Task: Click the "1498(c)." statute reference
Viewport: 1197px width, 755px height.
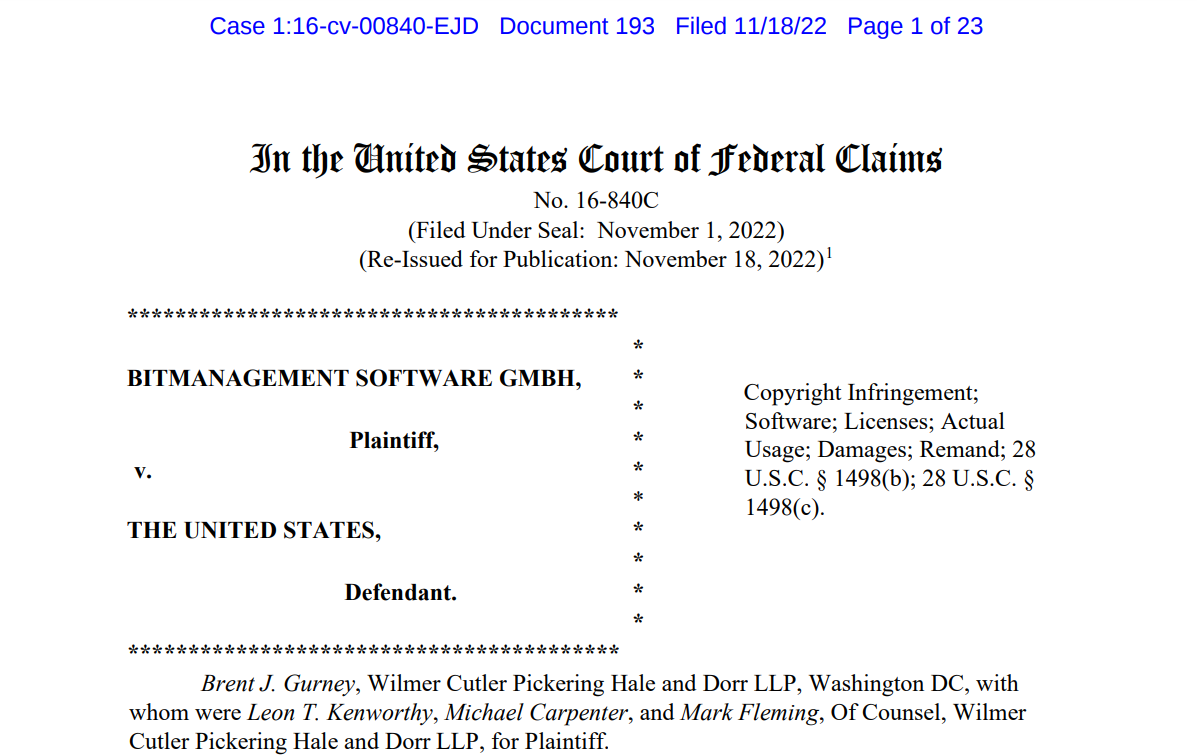Action: pos(785,507)
